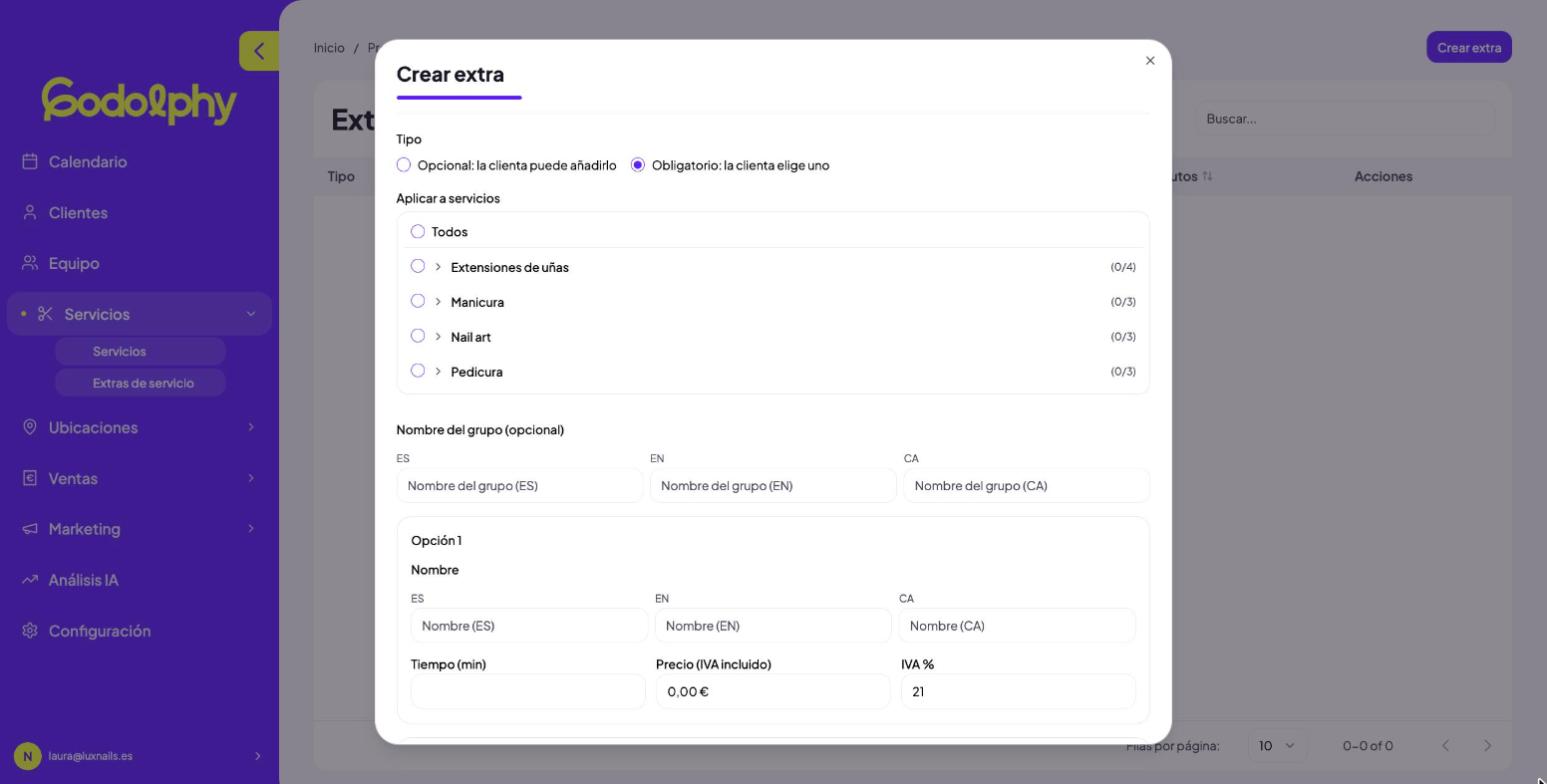Click the Godolphy logo
1547x784 pixels.
(x=139, y=101)
